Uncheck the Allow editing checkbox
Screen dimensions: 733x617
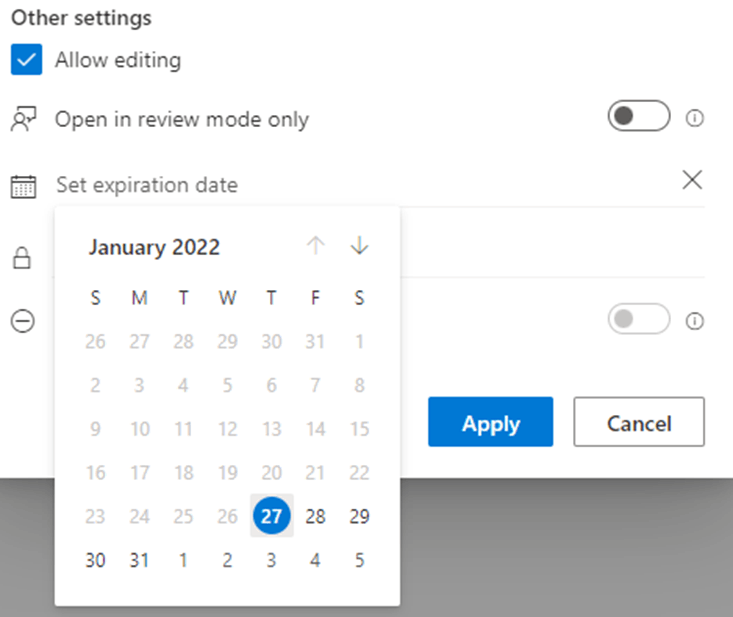pos(26,59)
